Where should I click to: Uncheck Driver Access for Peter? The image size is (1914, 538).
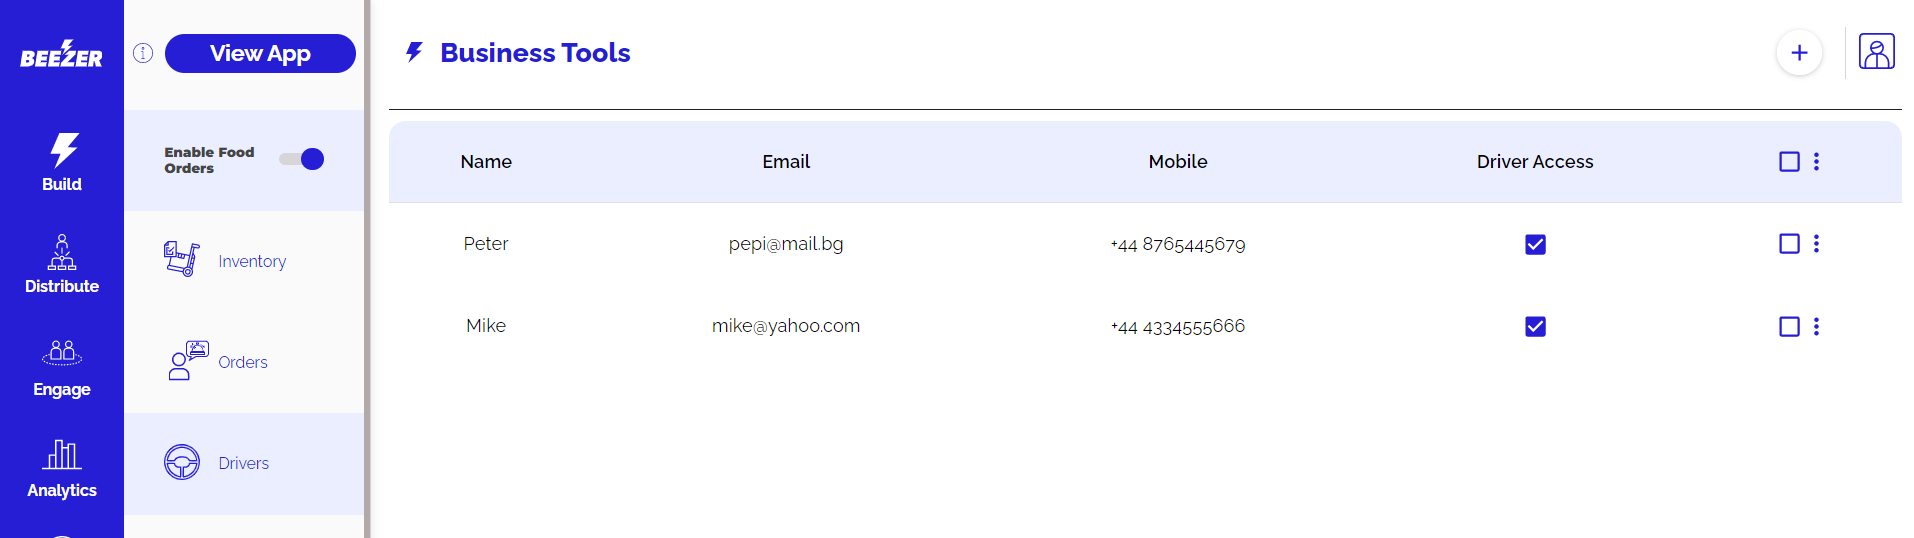pos(1535,244)
